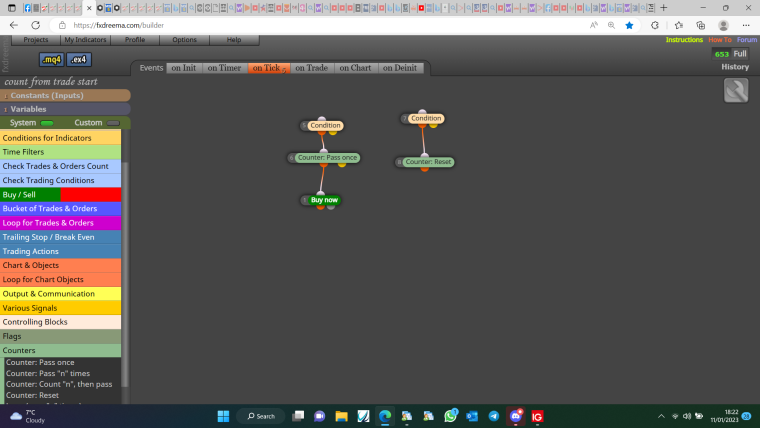
Task: Select the Counter: Pass once block
Action: 327,158
